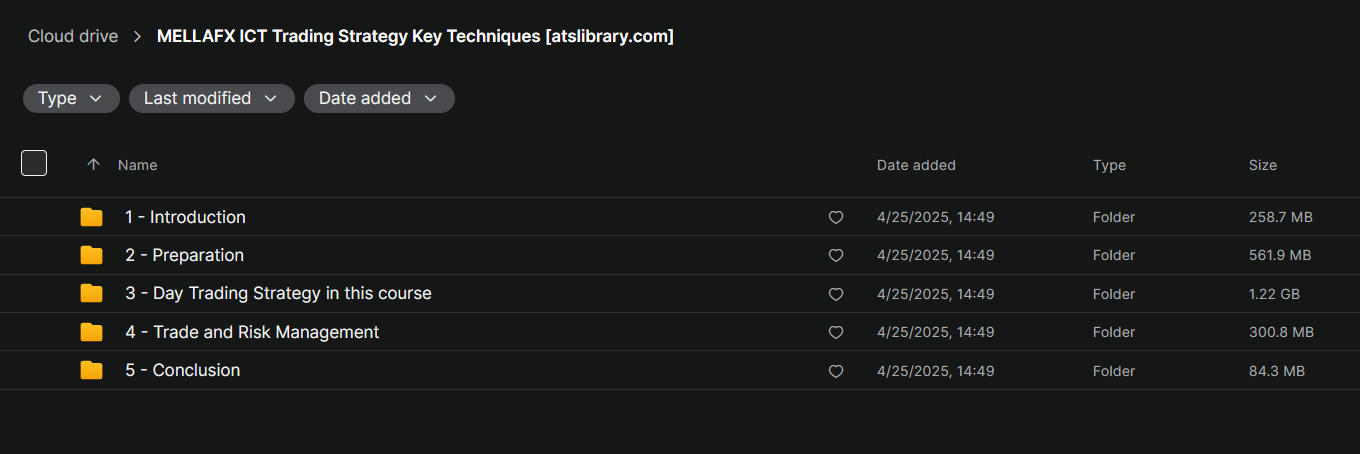Favorite the 1 - Introduction folder
Image resolution: width=1360 pixels, height=454 pixels.
(836, 218)
